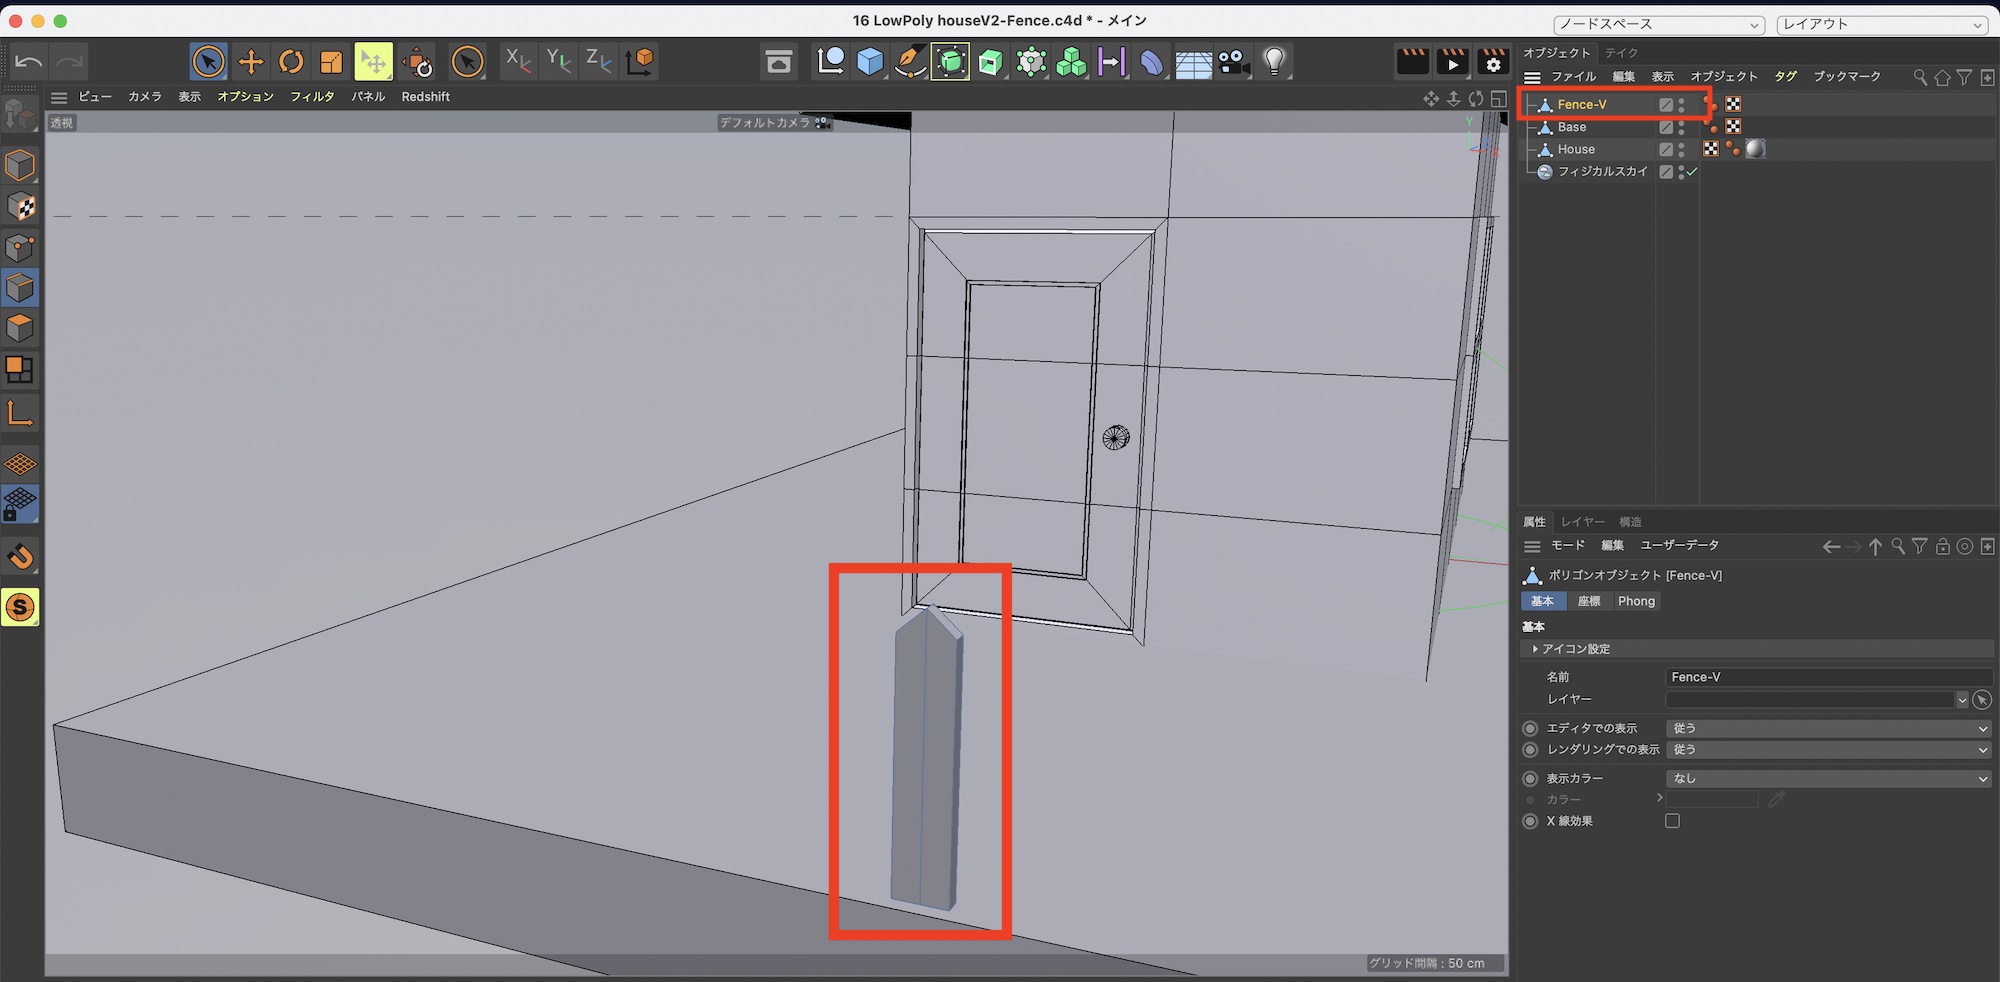Add a camera object
2000x982 pixels.
click(x=1233, y=62)
